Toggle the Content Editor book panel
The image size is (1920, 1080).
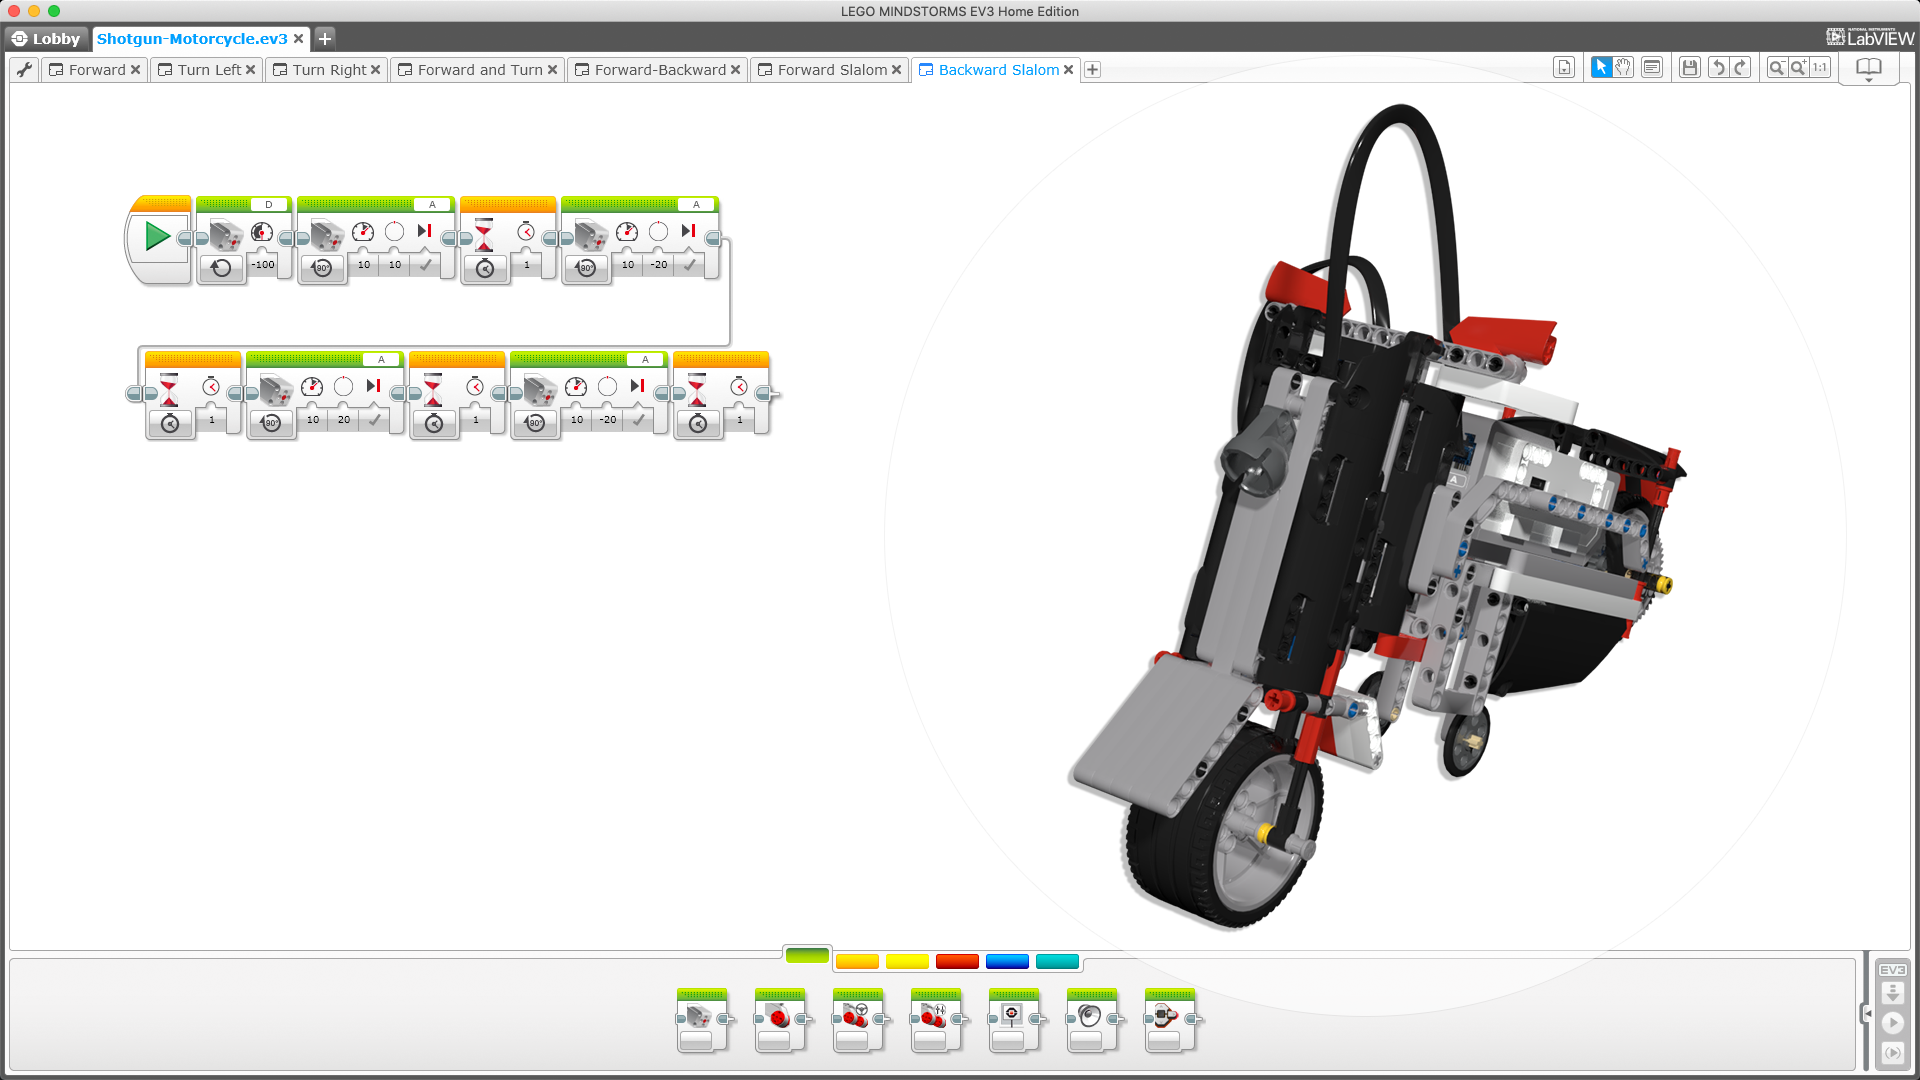click(x=1868, y=68)
